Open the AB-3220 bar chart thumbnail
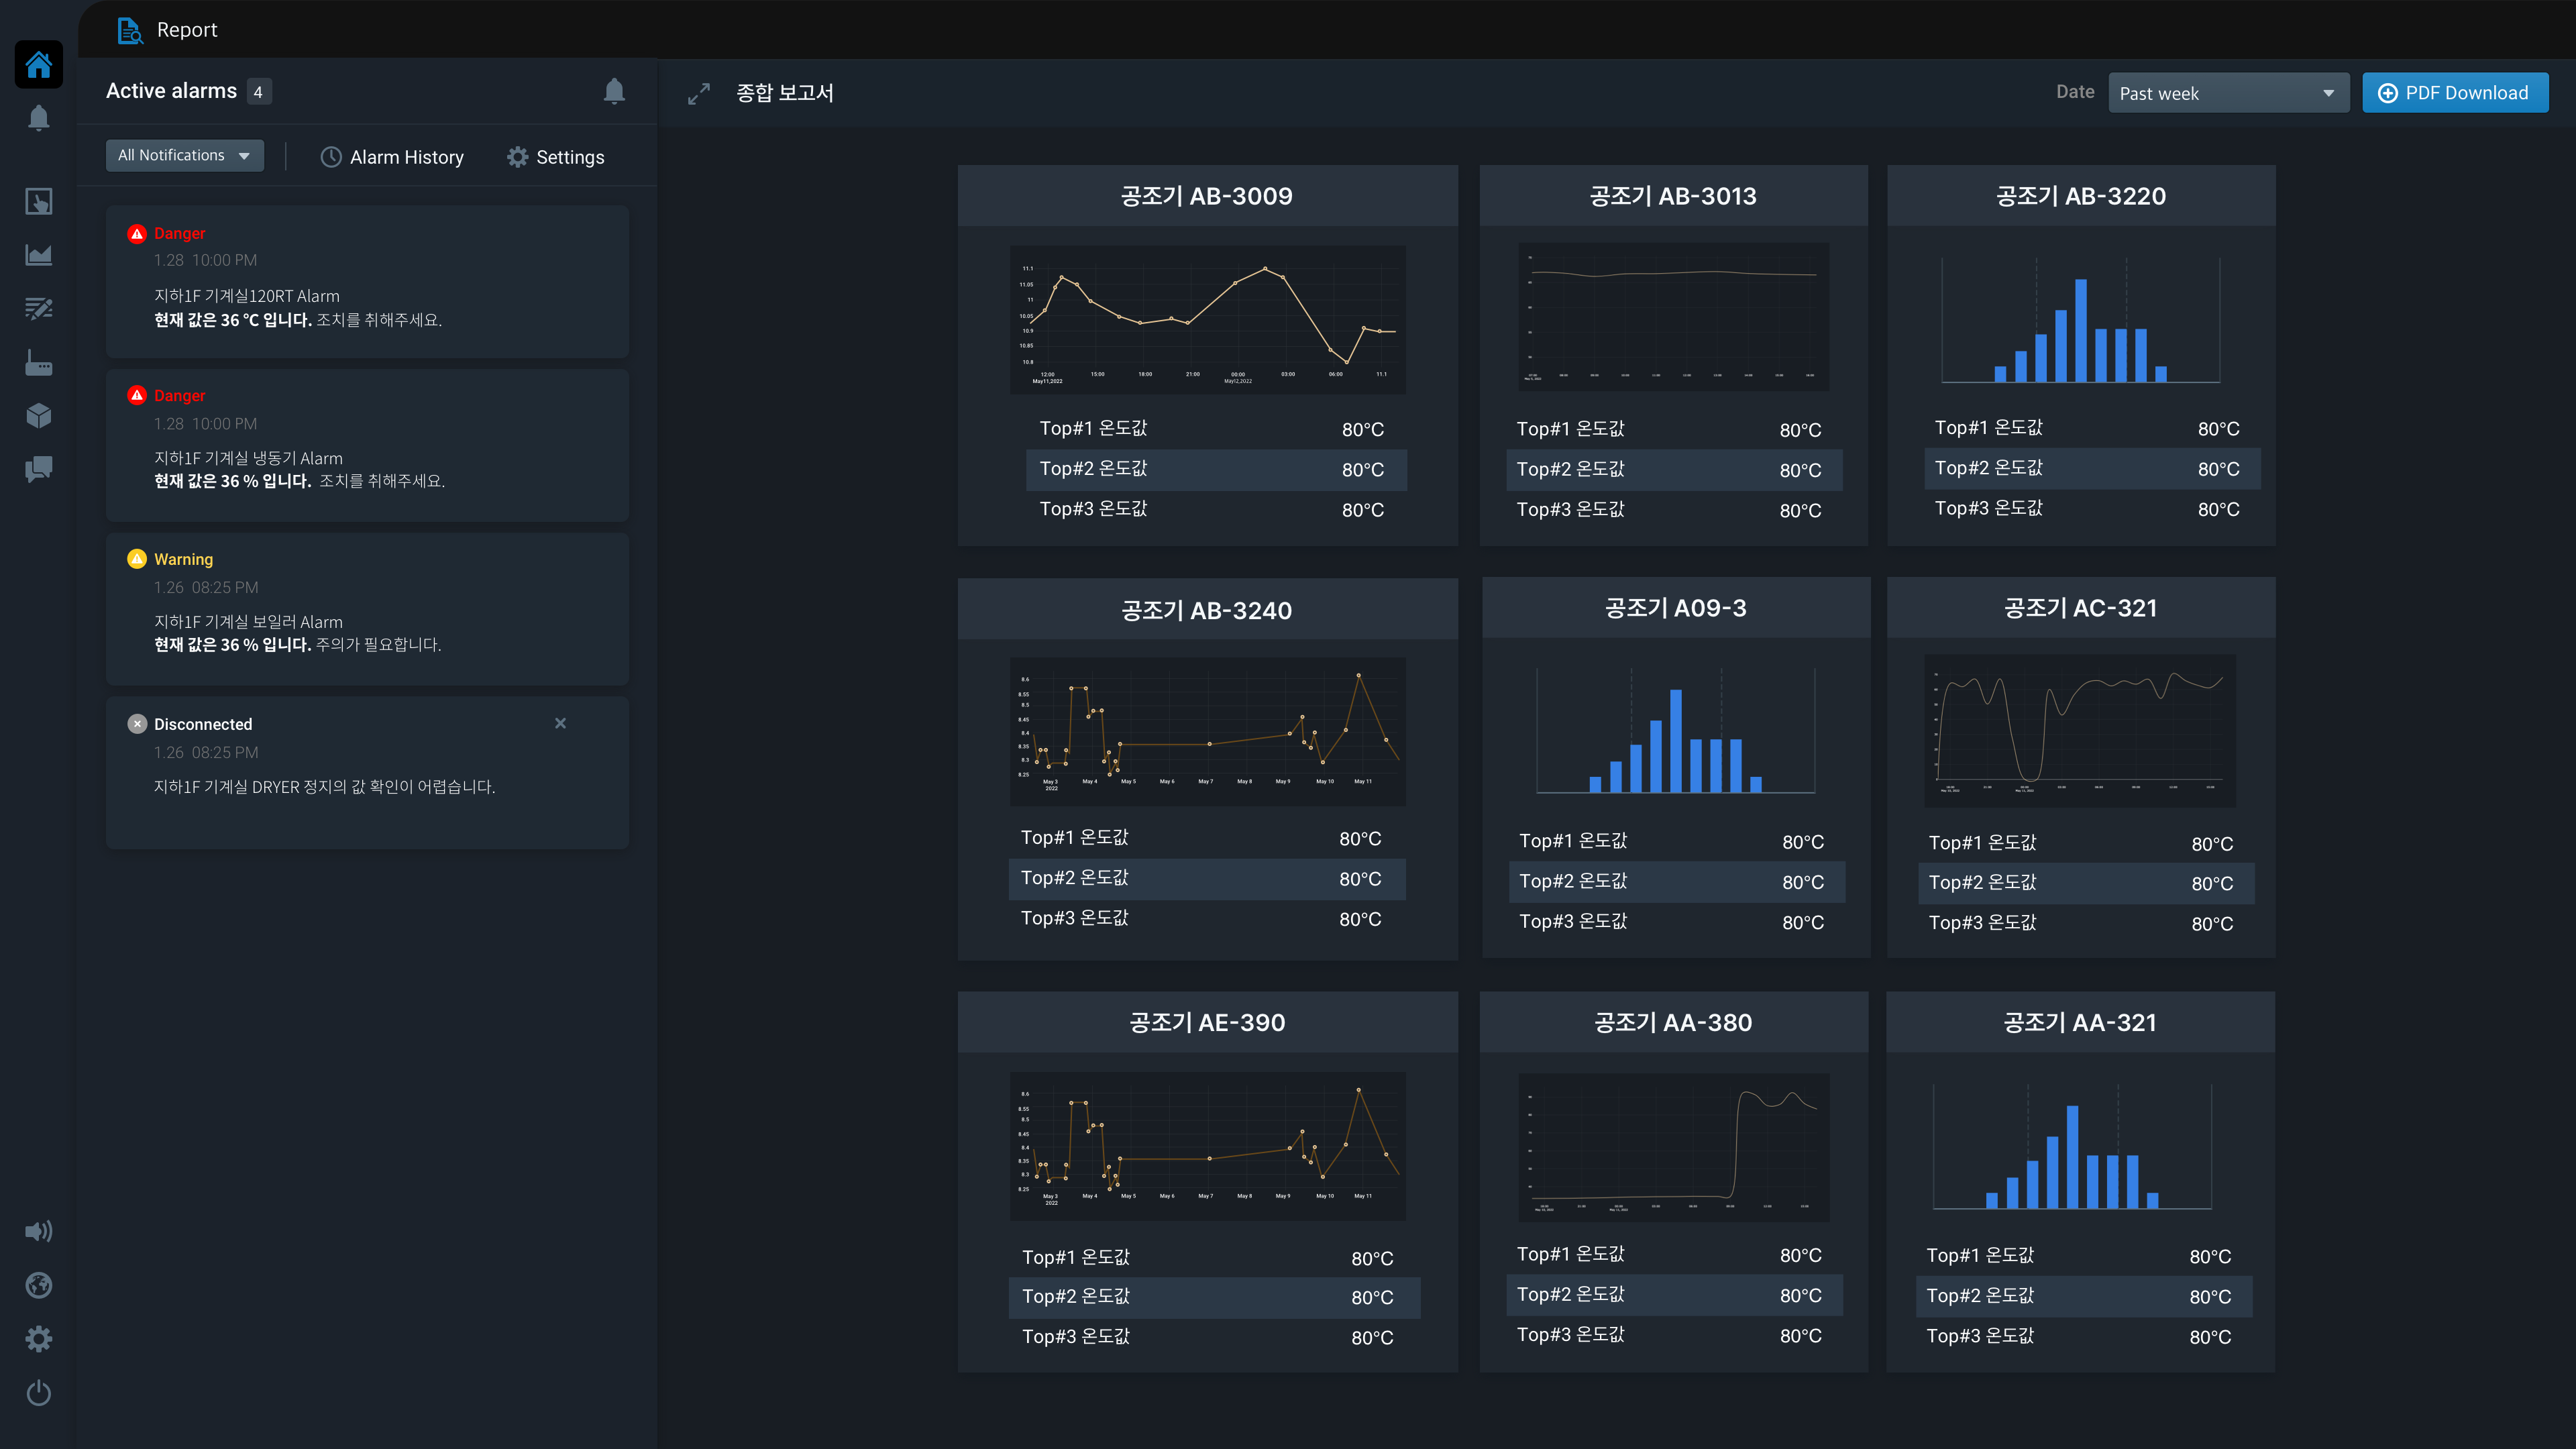The width and height of the screenshot is (2576, 1449). 2081,320
